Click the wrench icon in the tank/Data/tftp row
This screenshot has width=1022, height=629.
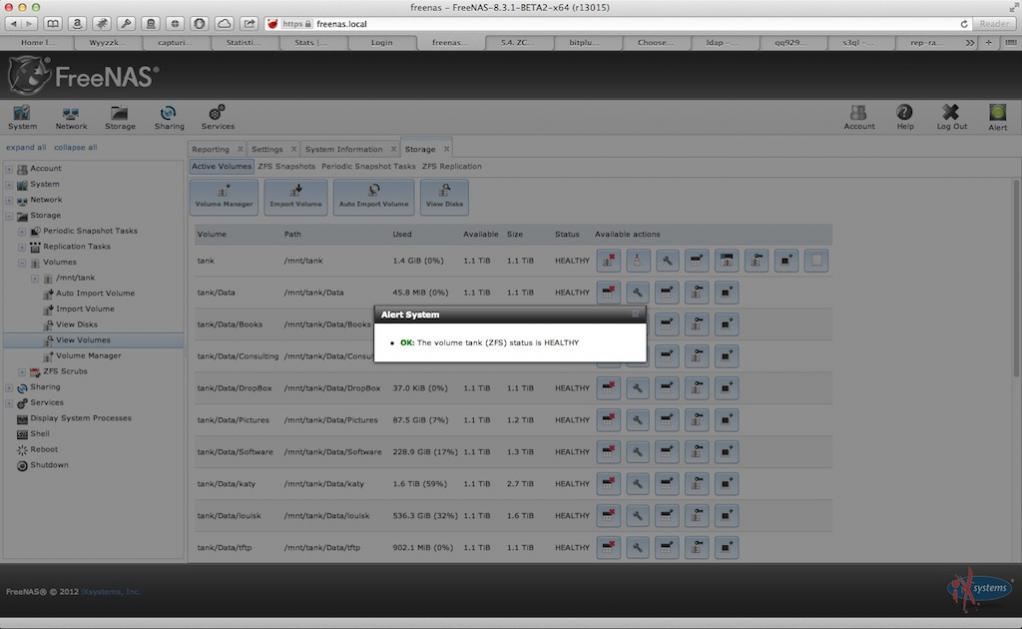point(637,548)
